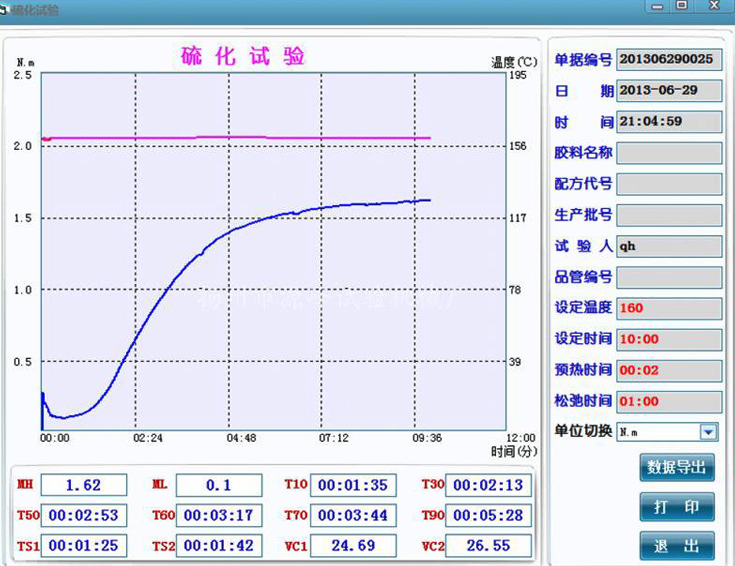
Task: Select the 单据编号 field 201306290025
Action: point(669,59)
